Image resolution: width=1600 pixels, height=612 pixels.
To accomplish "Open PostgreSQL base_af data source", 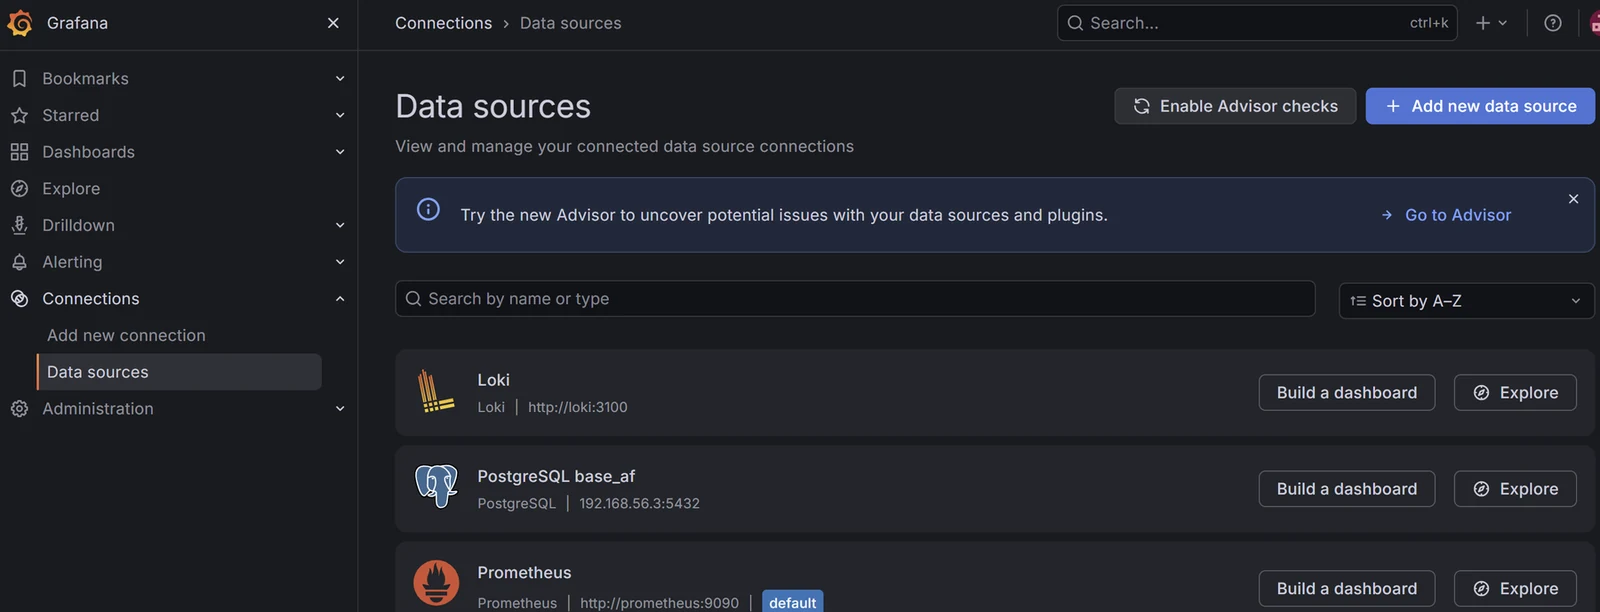I will (x=556, y=476).
